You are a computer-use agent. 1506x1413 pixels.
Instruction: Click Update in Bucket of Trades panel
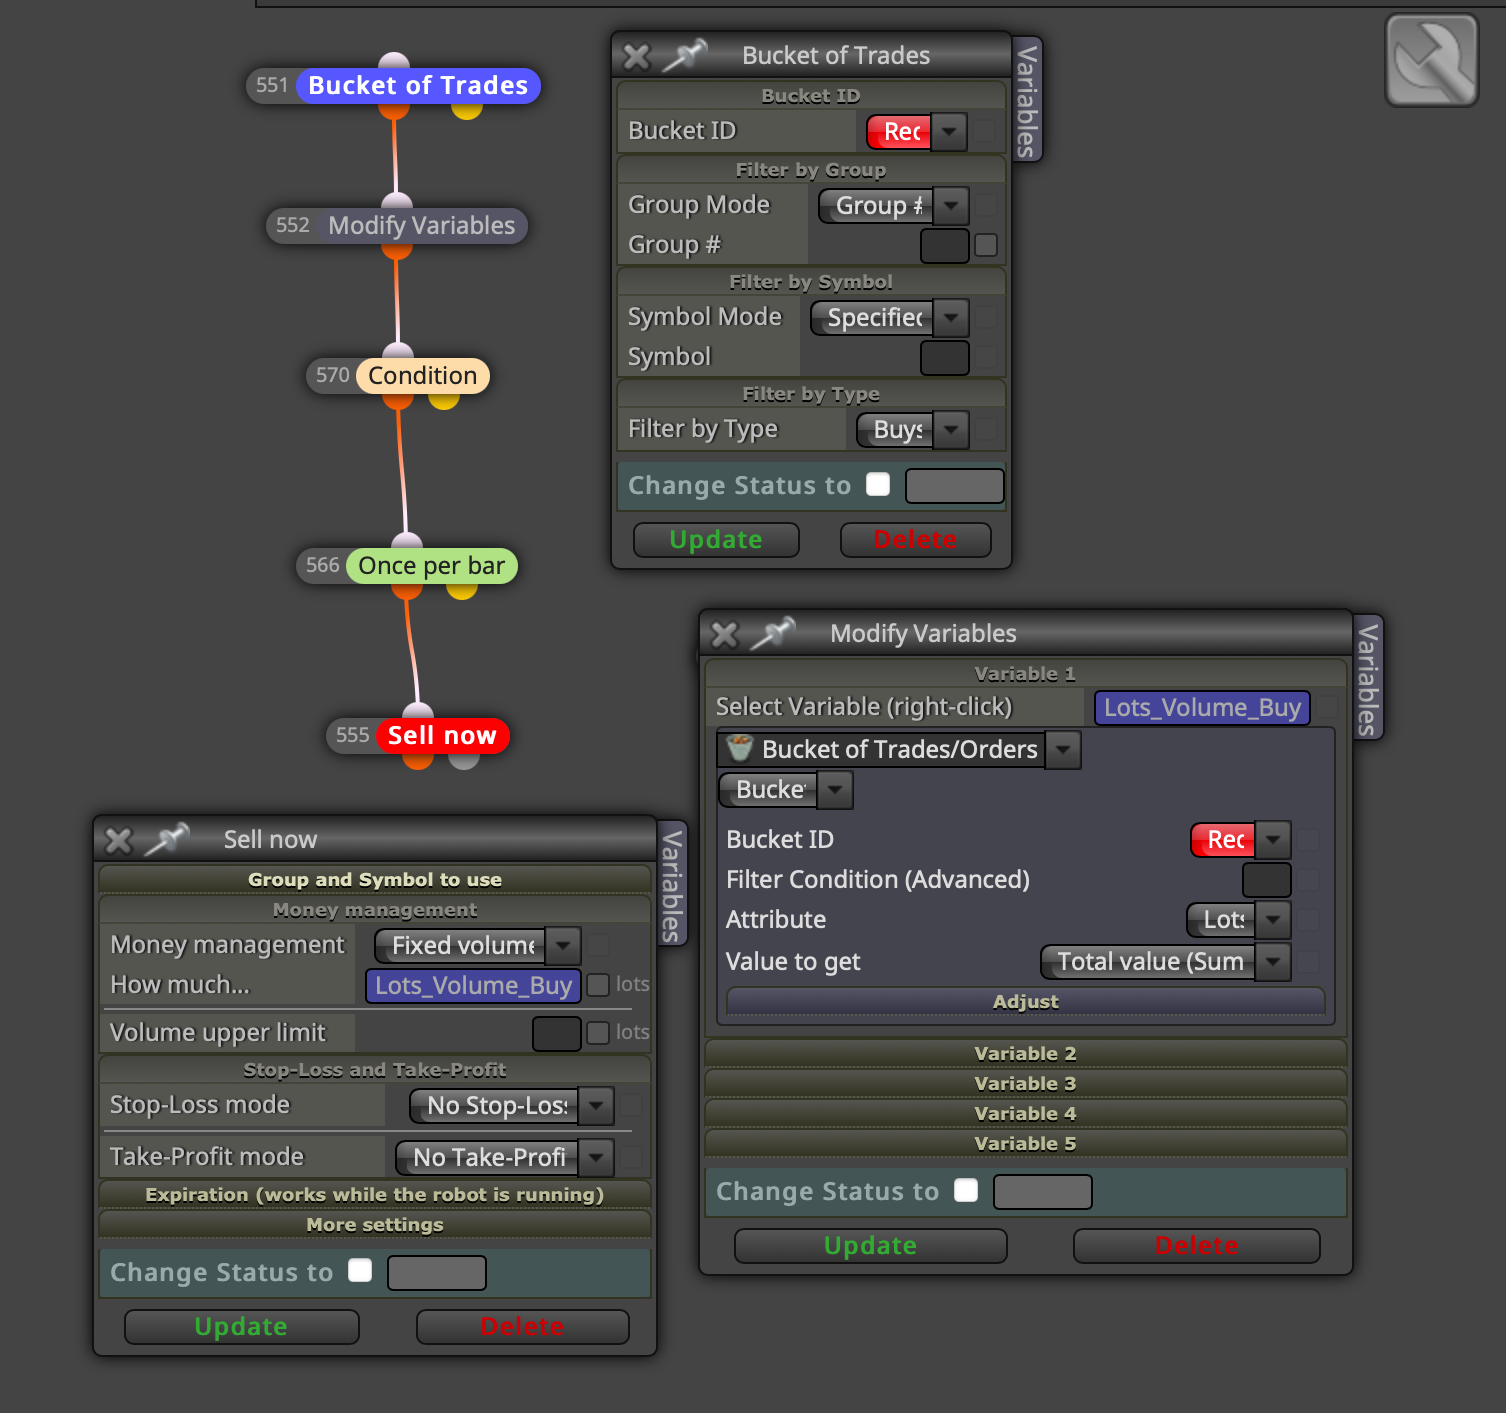[x=716, y=540]
